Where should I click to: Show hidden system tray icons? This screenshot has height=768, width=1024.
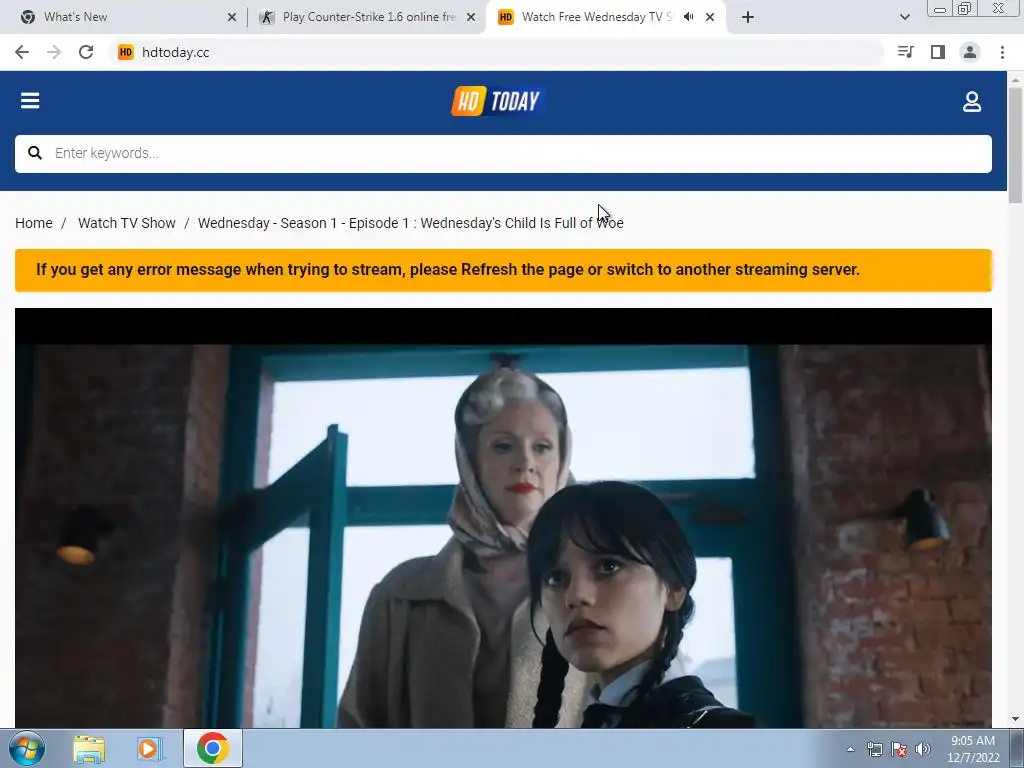(x=850, y=749)
